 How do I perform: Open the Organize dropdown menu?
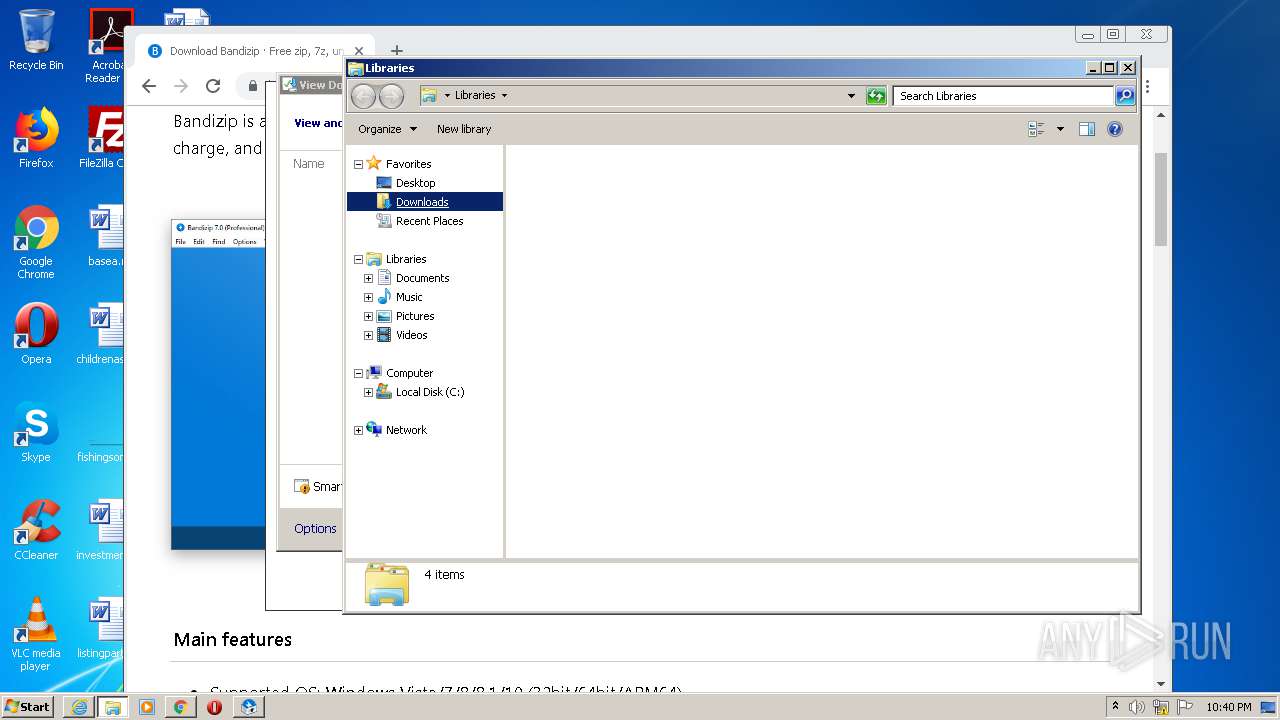click(387, 129)
